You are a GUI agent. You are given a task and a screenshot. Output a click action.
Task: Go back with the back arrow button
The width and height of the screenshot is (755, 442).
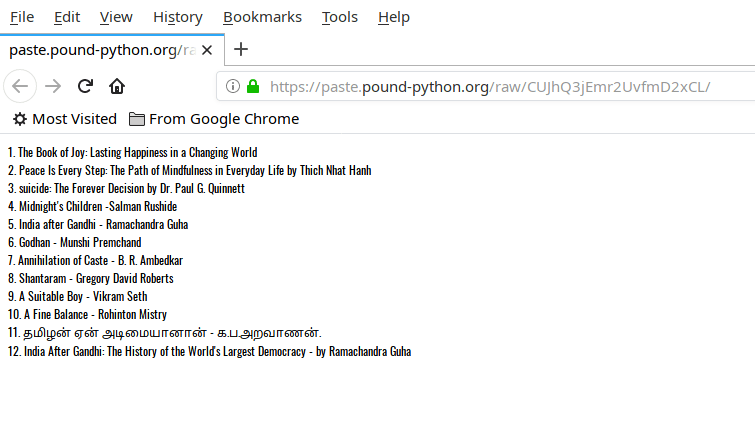[19, 87]
